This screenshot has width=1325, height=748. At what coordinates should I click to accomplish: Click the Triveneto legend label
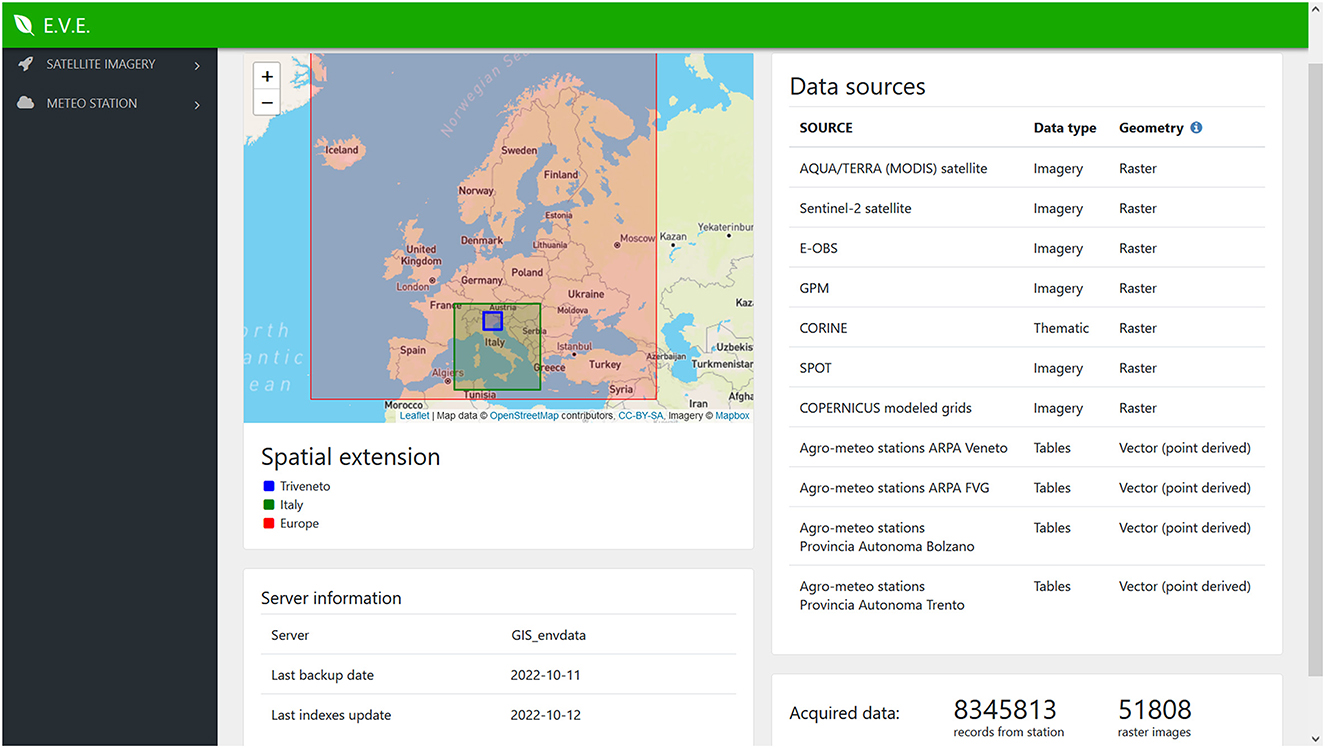coord(305,486)
